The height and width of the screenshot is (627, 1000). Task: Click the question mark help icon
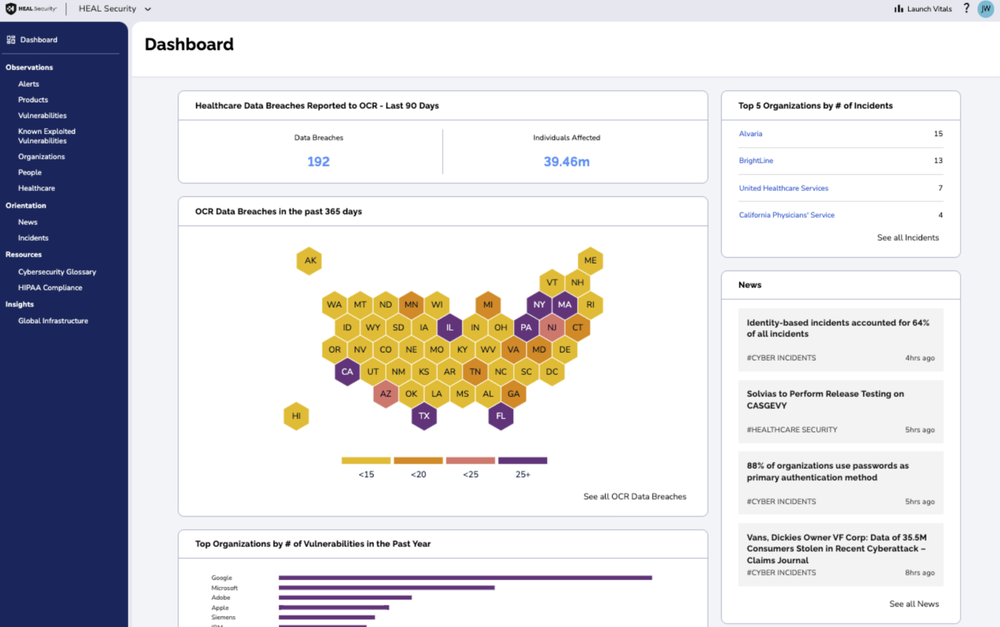[965, 8]
